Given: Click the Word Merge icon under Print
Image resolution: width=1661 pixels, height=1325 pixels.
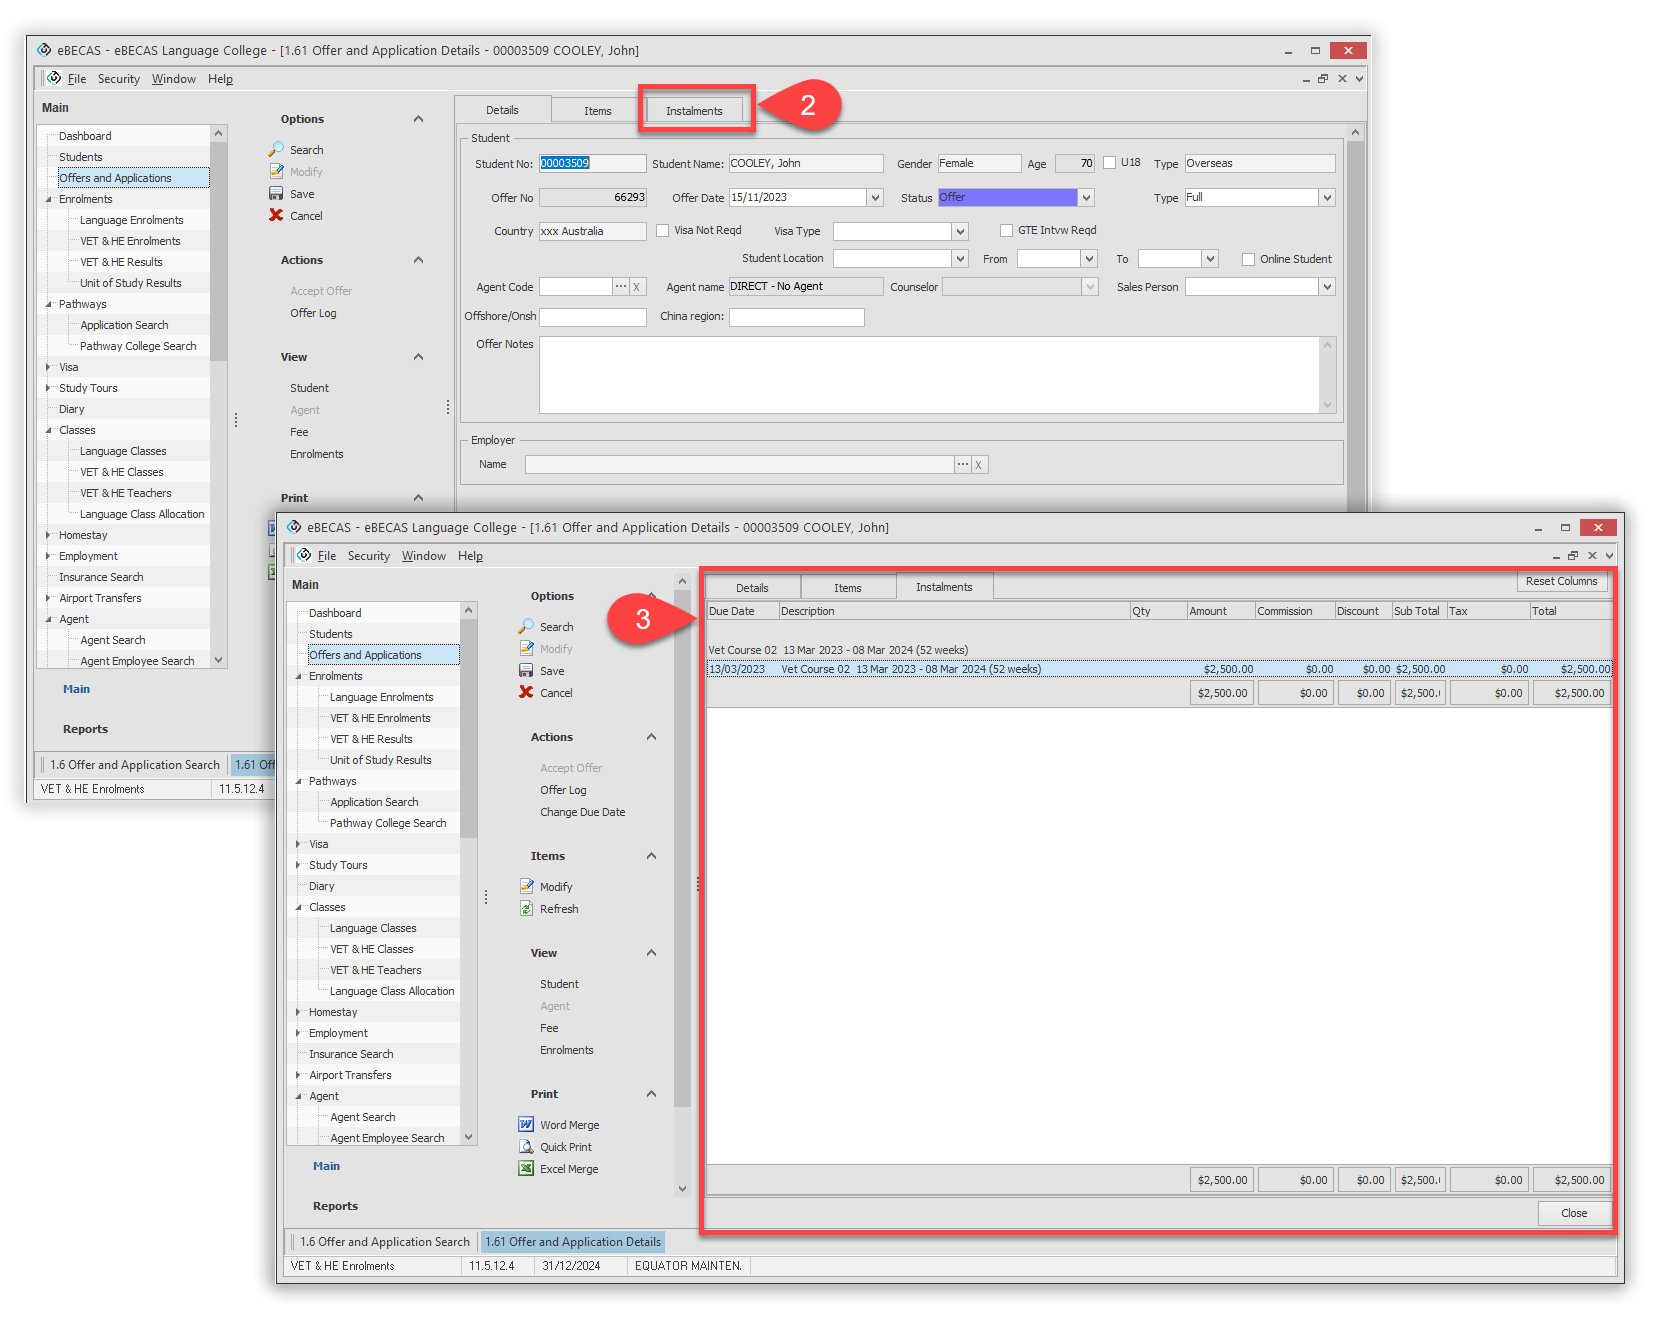Looking at the screenshot, I should tap(526, 1124).
